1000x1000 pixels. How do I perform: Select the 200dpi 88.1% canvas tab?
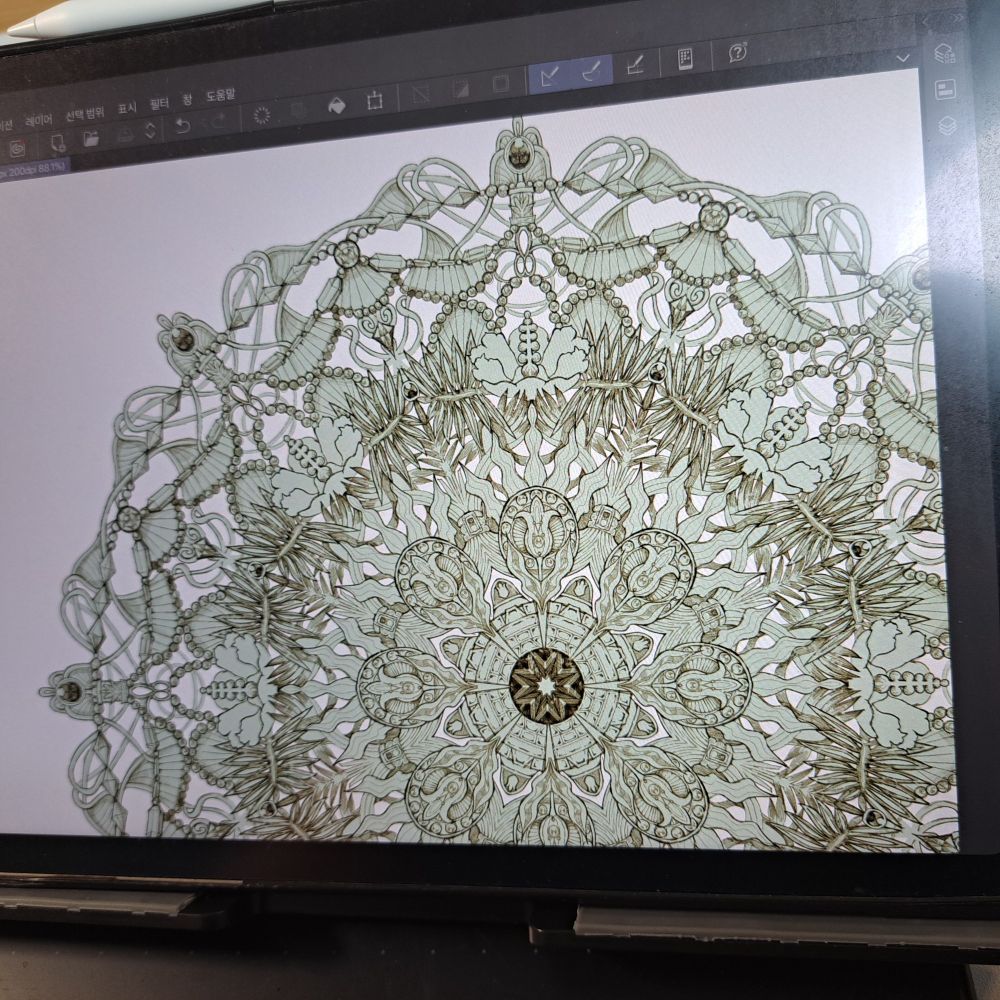click(x=33, y=171)
